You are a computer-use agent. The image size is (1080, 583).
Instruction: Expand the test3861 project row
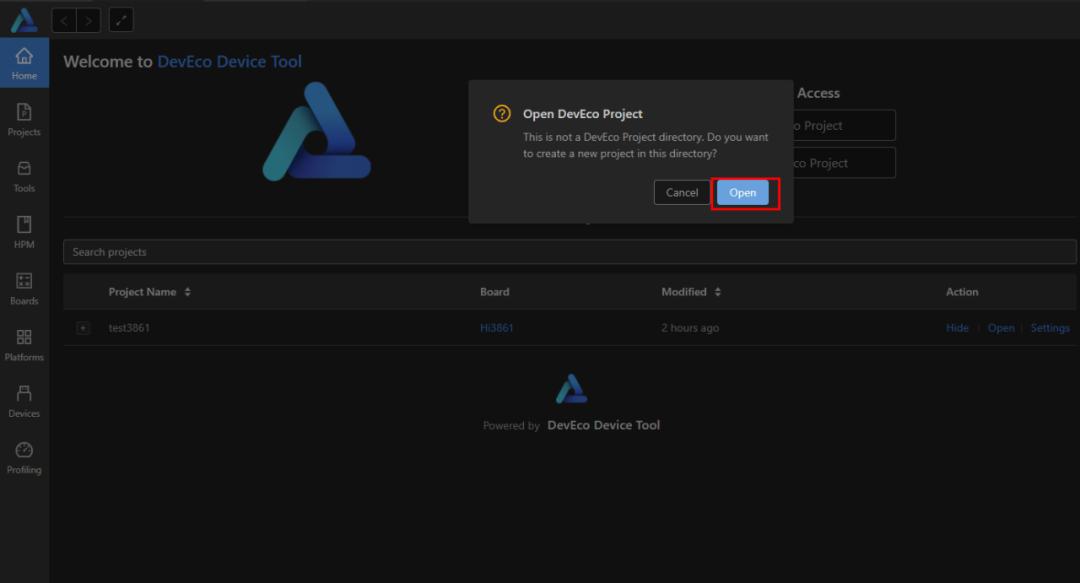83,328
